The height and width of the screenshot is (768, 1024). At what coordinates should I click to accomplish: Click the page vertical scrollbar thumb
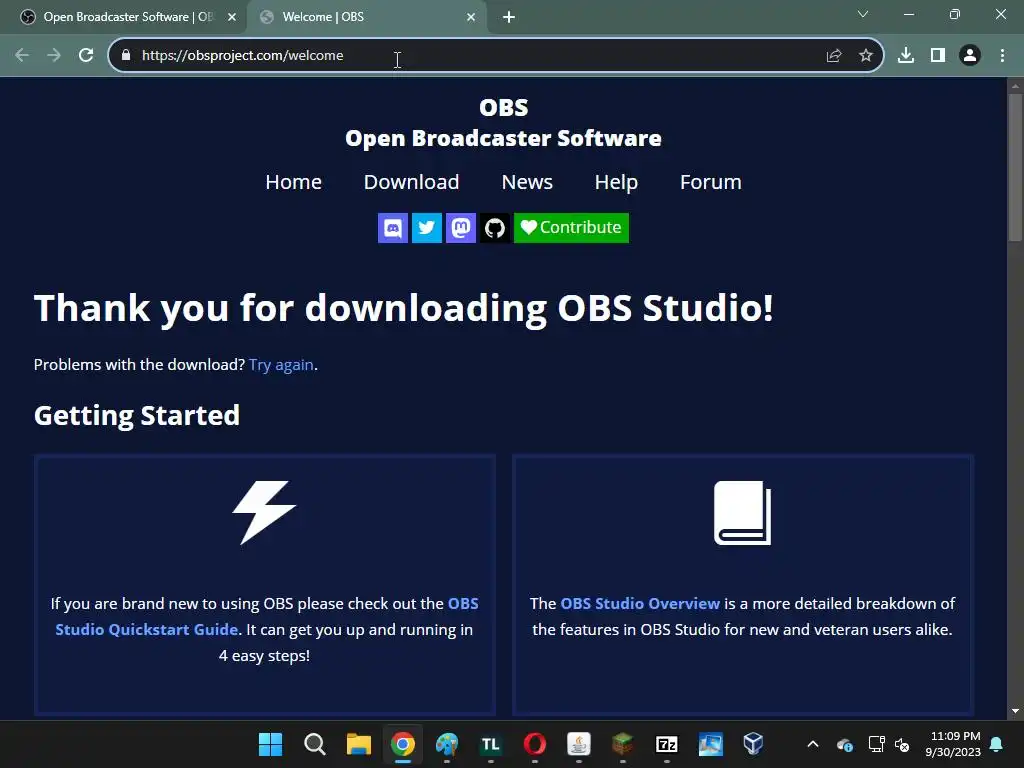click(1015, 168)
